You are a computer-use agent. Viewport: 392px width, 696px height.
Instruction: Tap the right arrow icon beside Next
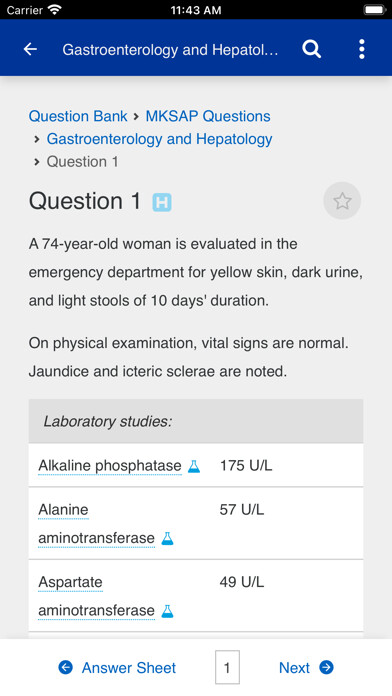pos(326,667)
